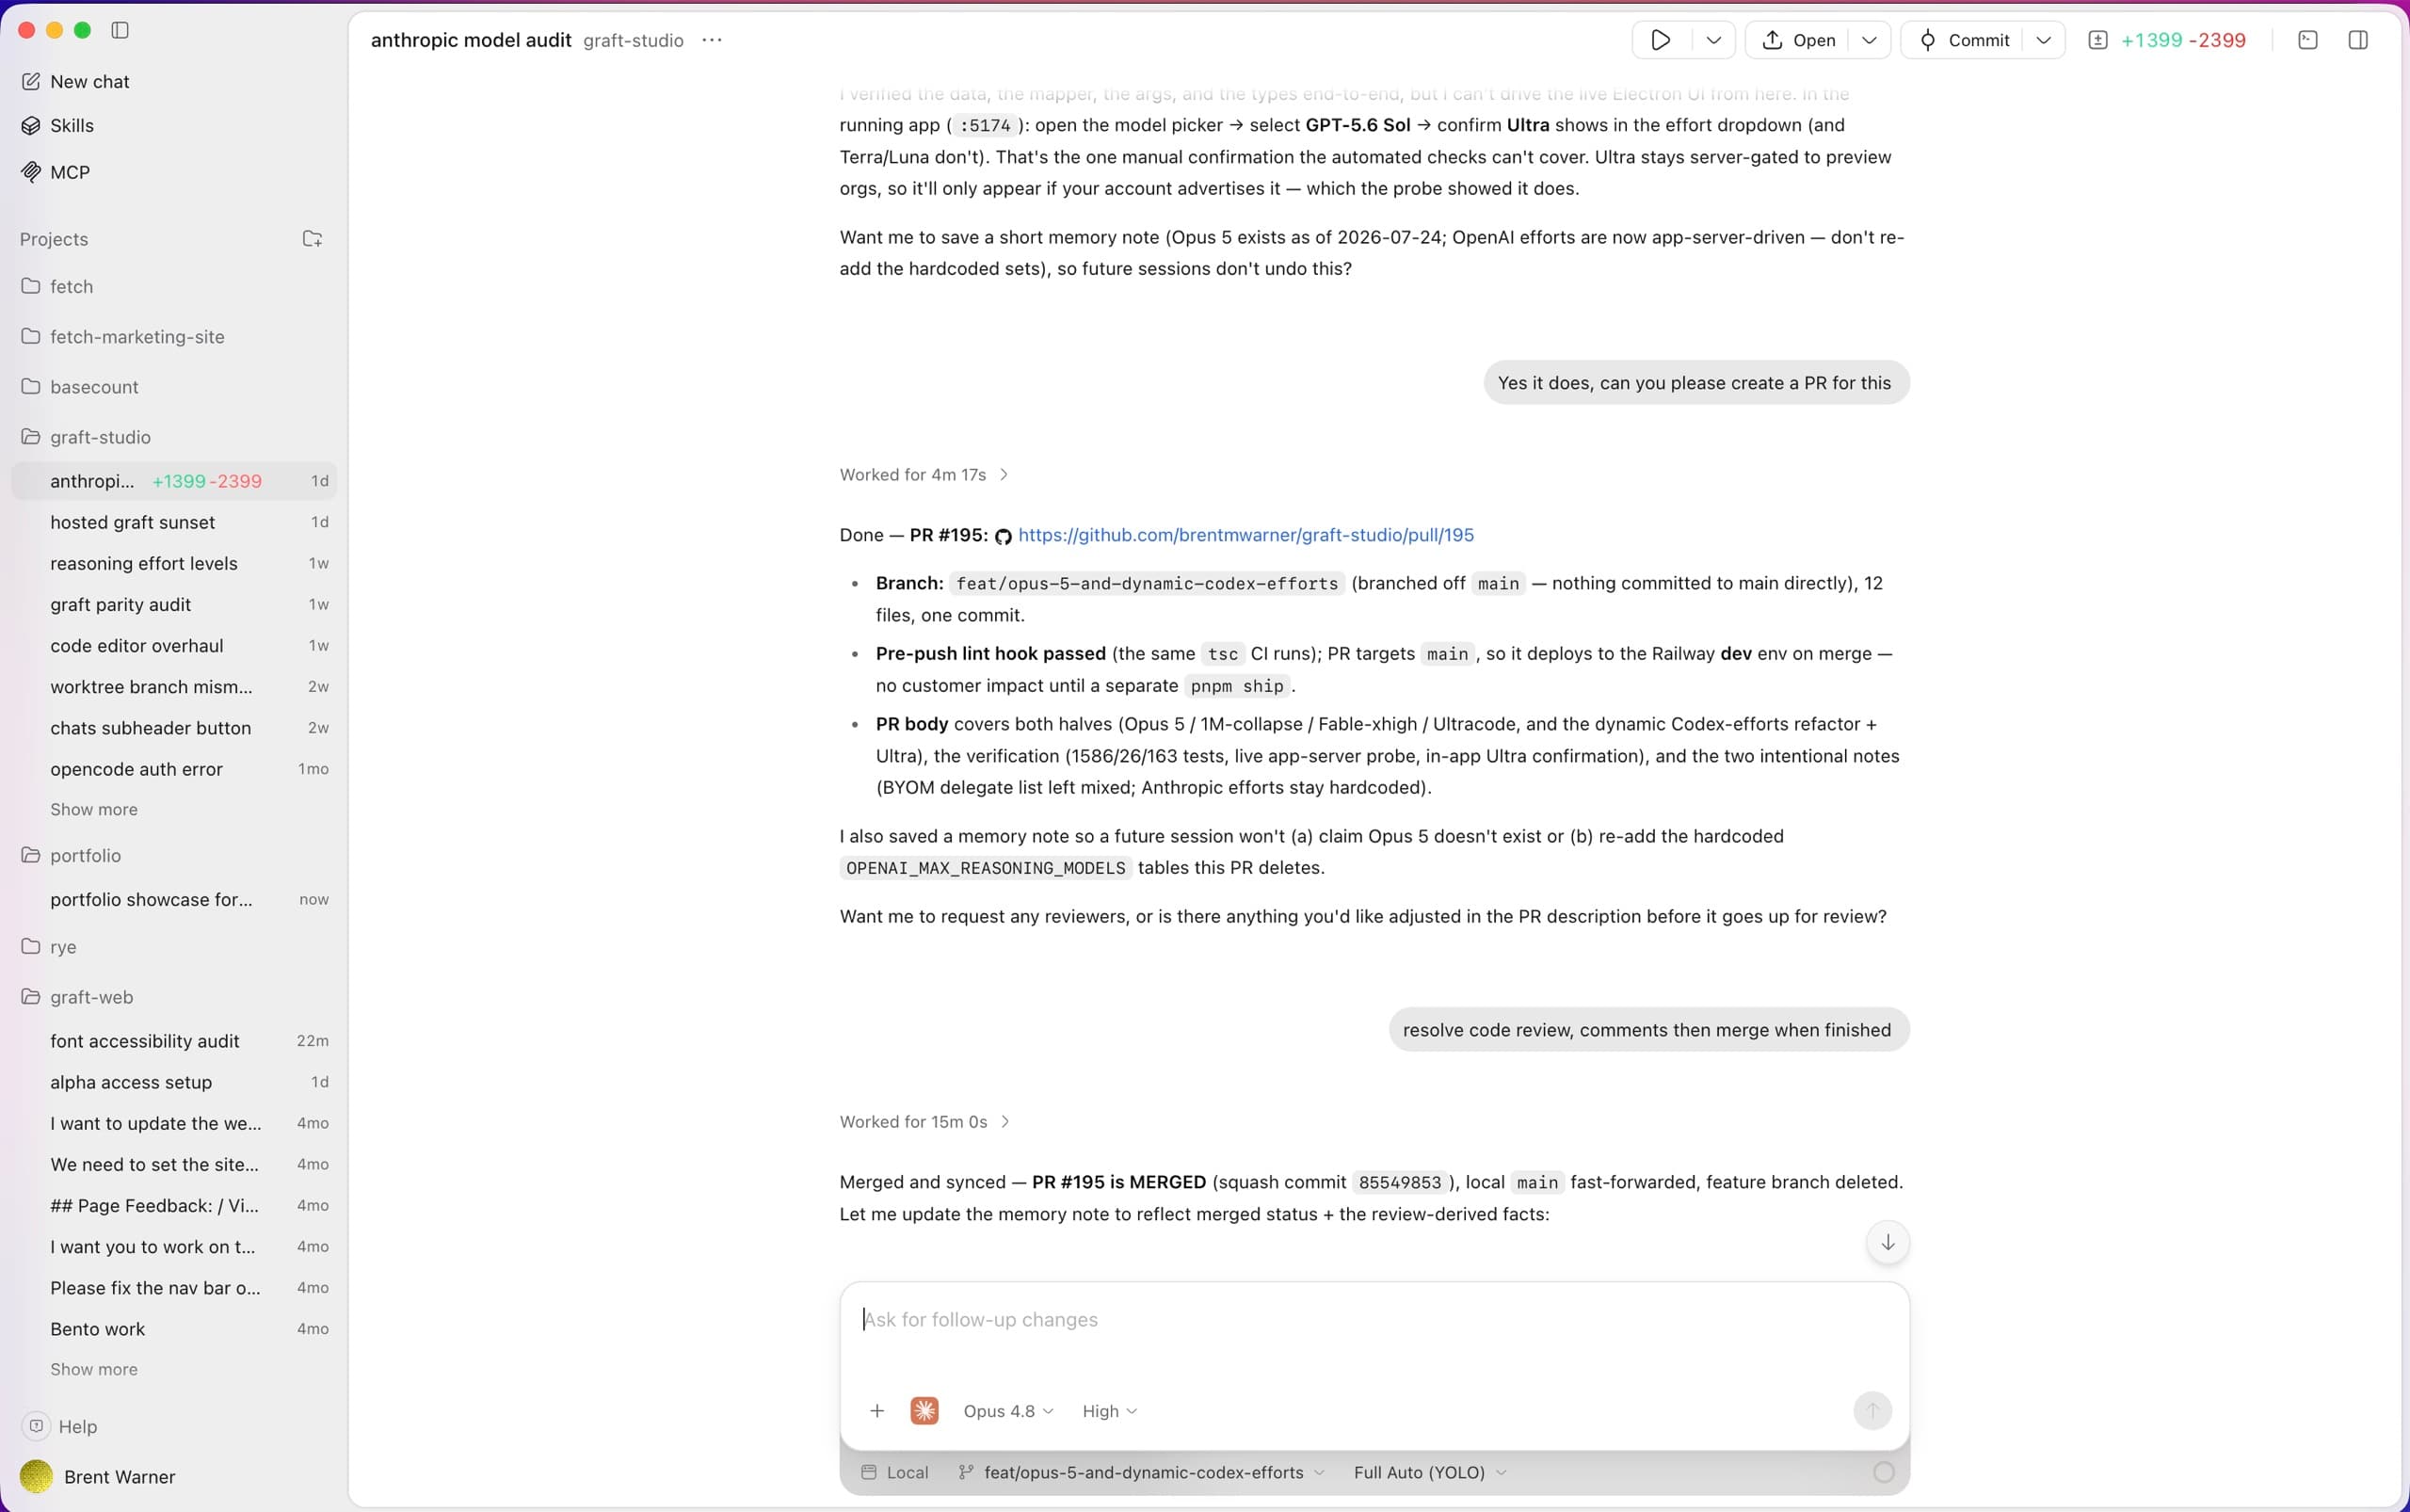Send the message with arrow button

click(1872, 1411)
